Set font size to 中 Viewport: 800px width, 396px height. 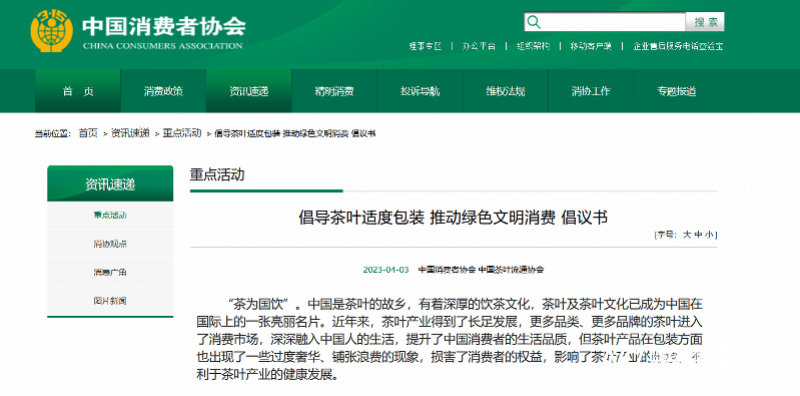[x=698, y=235]
